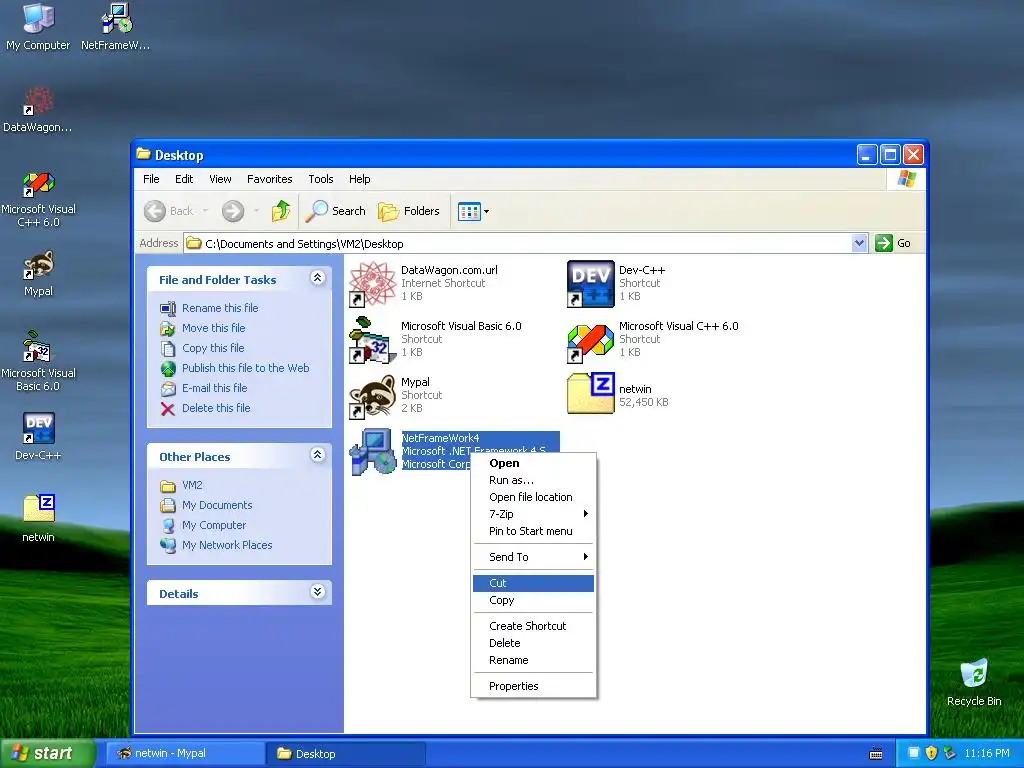Choose Rename in context menu

(533, 660)
